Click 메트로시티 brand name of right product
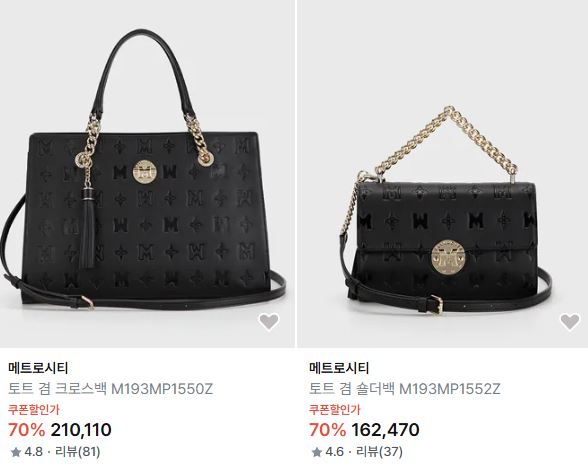This screenshot has height=473, width=588. pyautogui.click(x=339, y=368)
